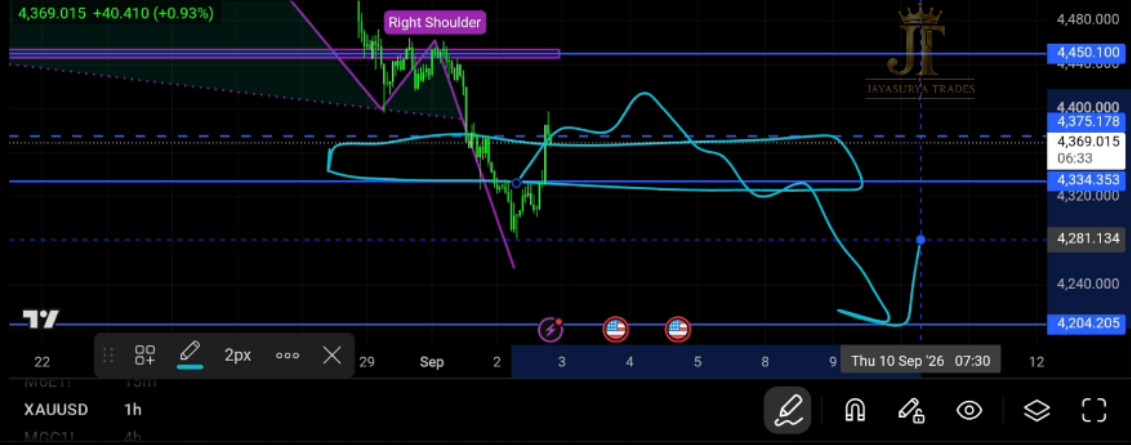Select the Right Shoulder label
Image resolution: width=1131 pixels, height=445 pixels.
(434, 22)
